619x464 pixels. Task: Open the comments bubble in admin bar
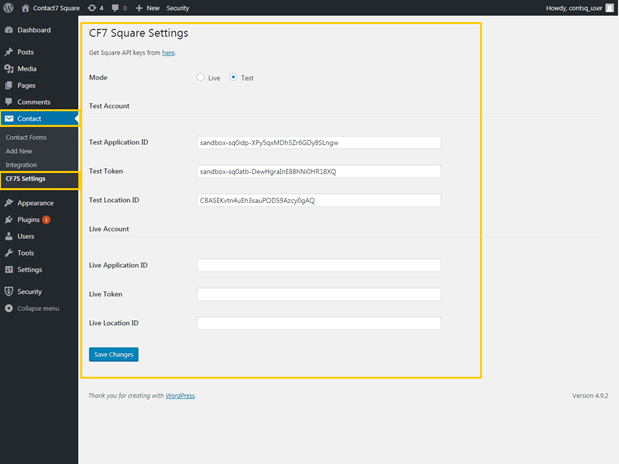(119, 8)
